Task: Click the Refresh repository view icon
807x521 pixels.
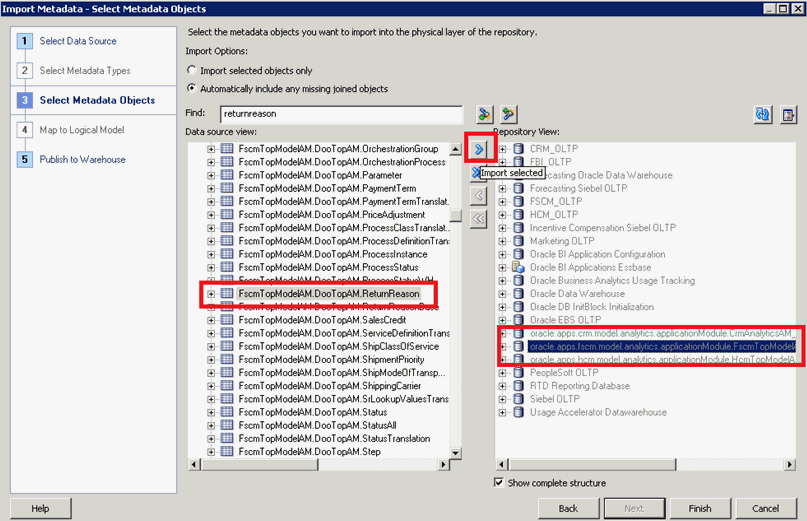Action: point(763,114)
